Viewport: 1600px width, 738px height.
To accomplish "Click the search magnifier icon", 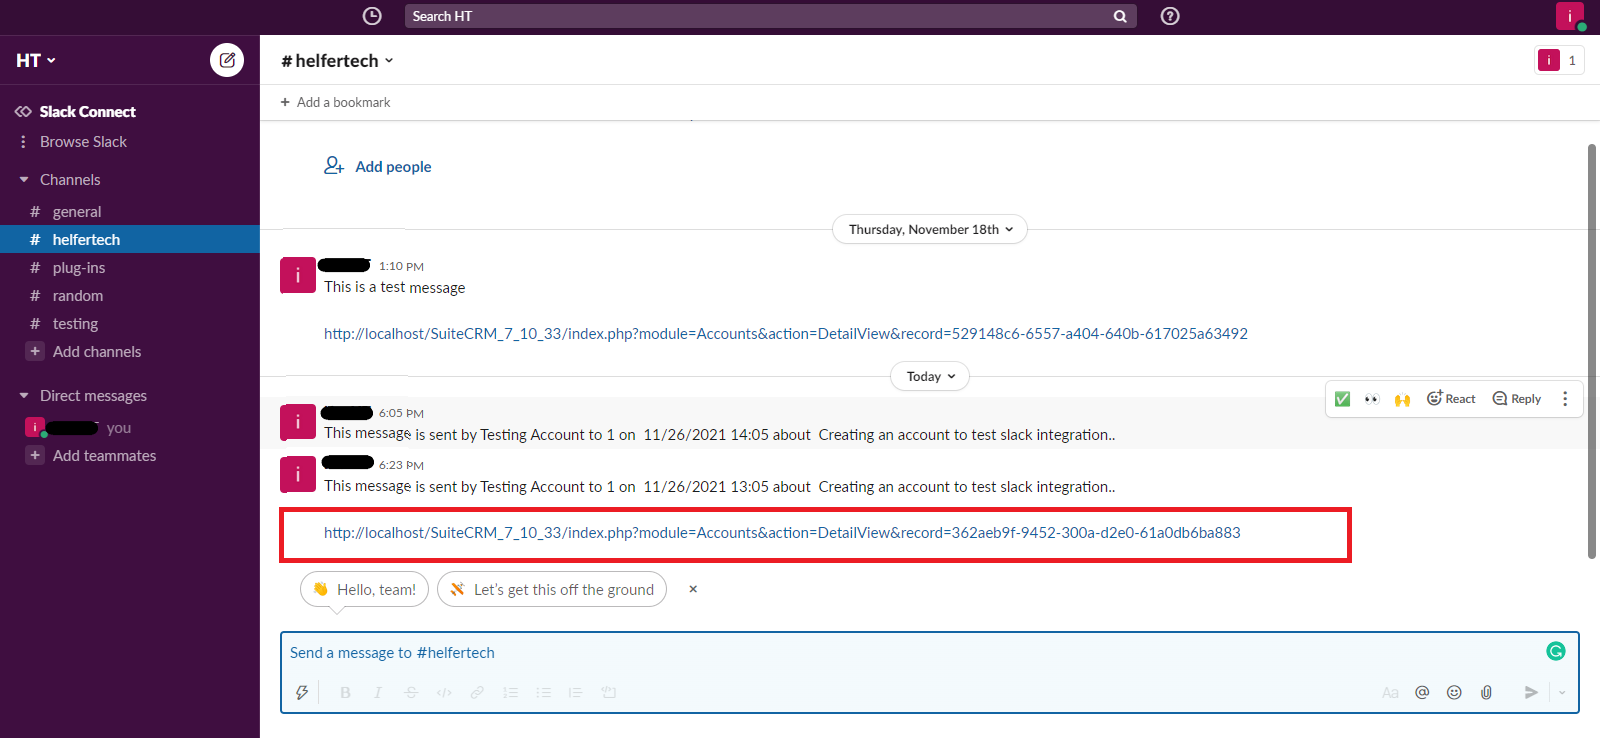I will 1120,16.
